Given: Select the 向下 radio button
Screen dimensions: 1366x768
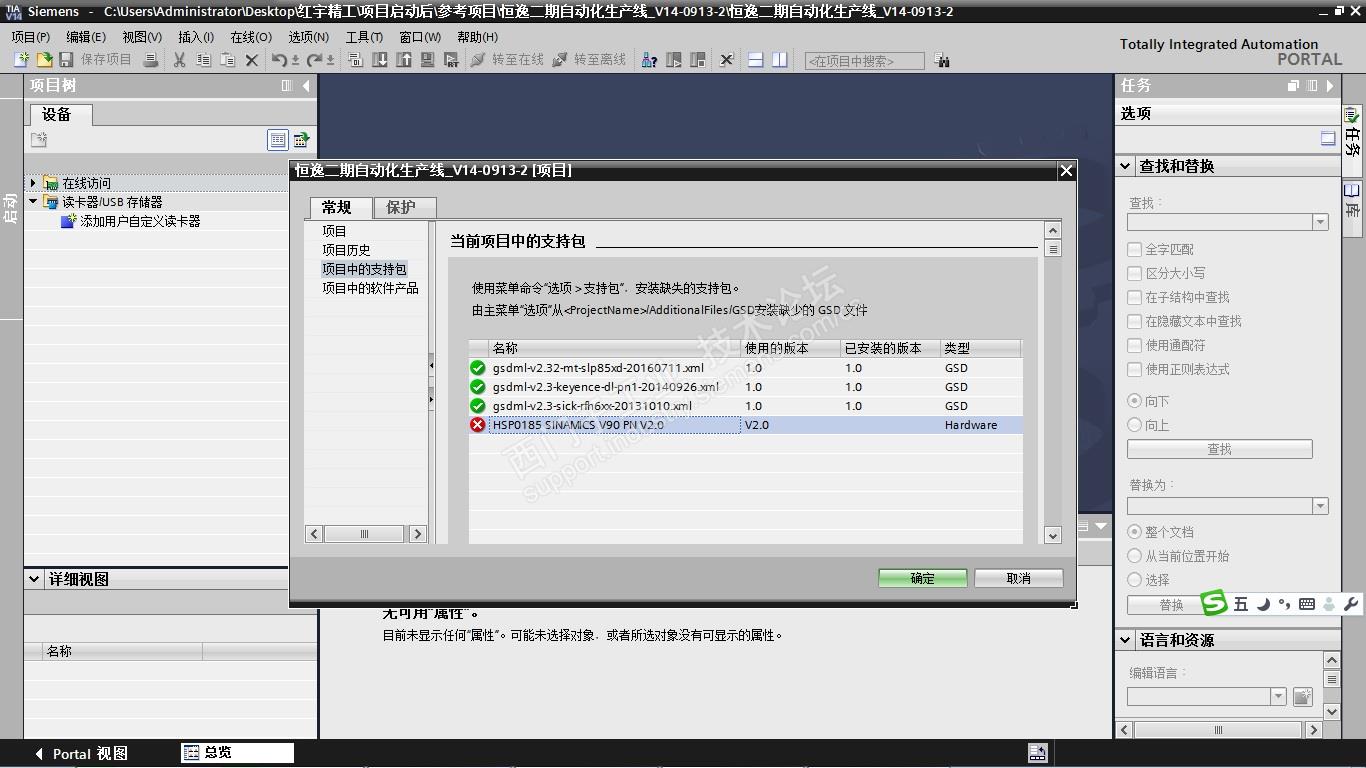Looking at the screenshot, I should 1135,401.
